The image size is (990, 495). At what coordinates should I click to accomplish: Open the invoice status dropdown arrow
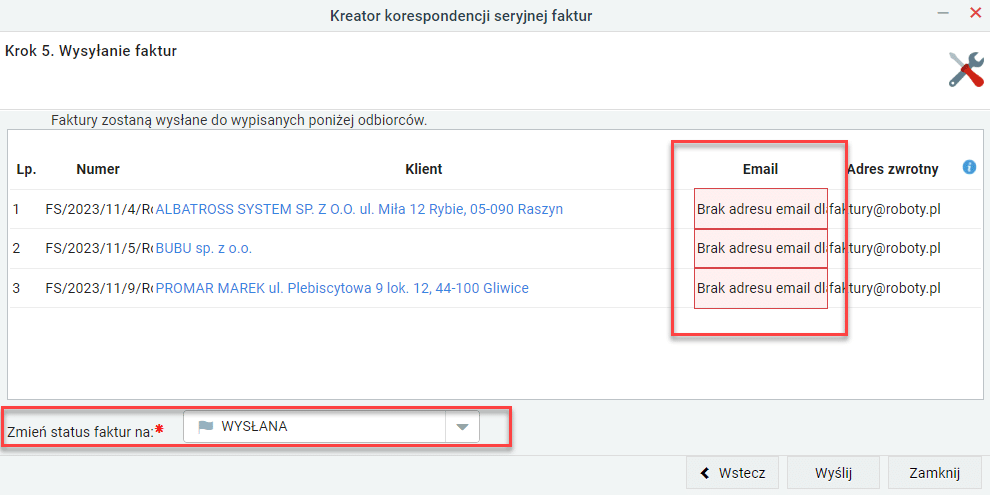pyautogui.click(x=463, y=427)
